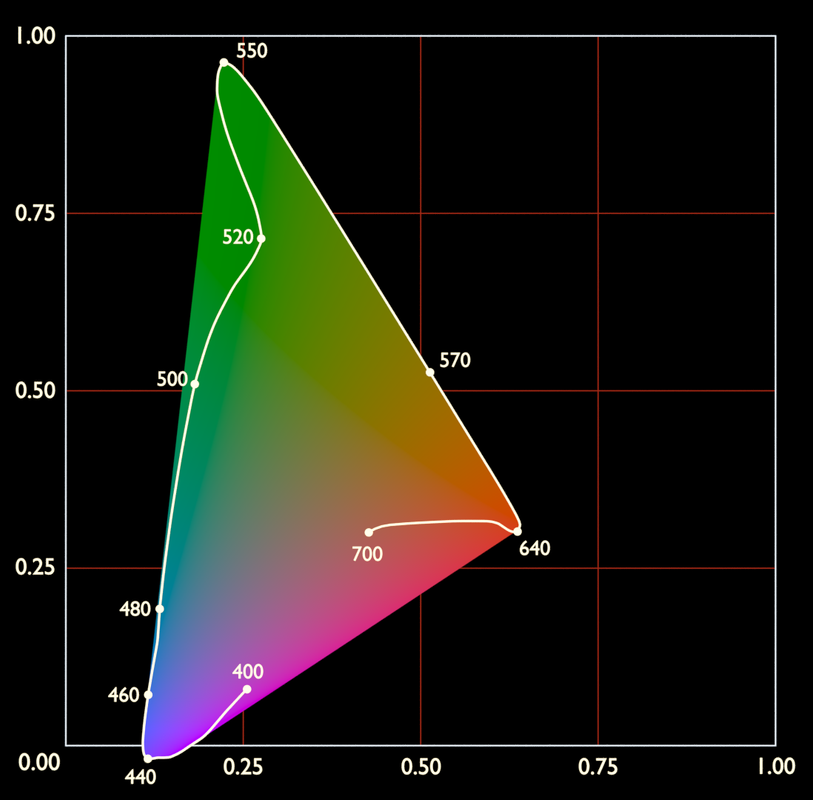The image size is (813, 800).
Task: Click the 0.50 label on the horizontal axis
Action: coord(421,767)
